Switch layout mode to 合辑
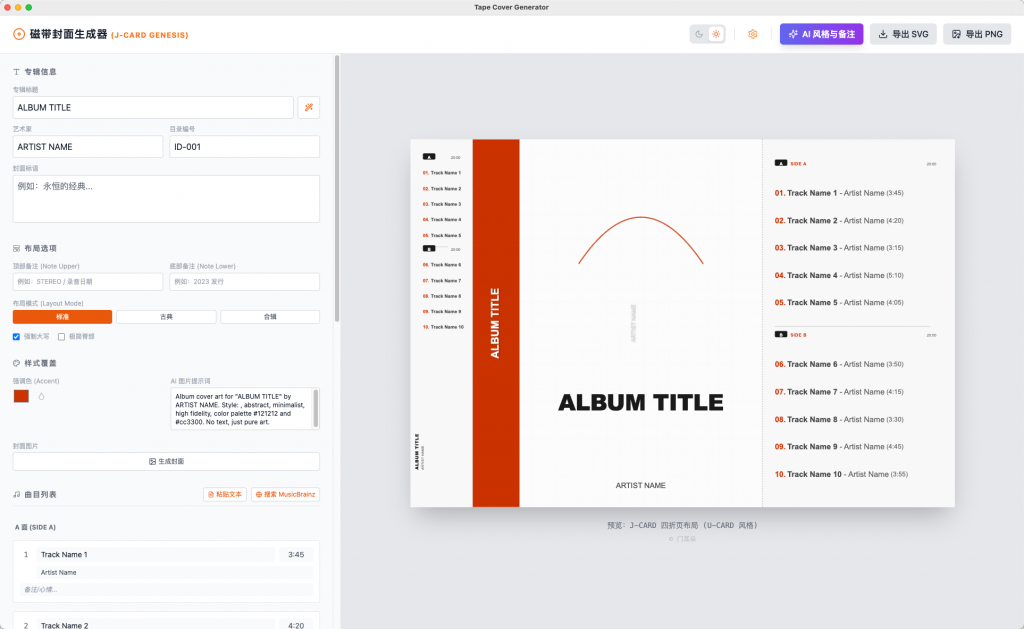Viewport: 1024px width, 629px height. click(x=270, y=317)
